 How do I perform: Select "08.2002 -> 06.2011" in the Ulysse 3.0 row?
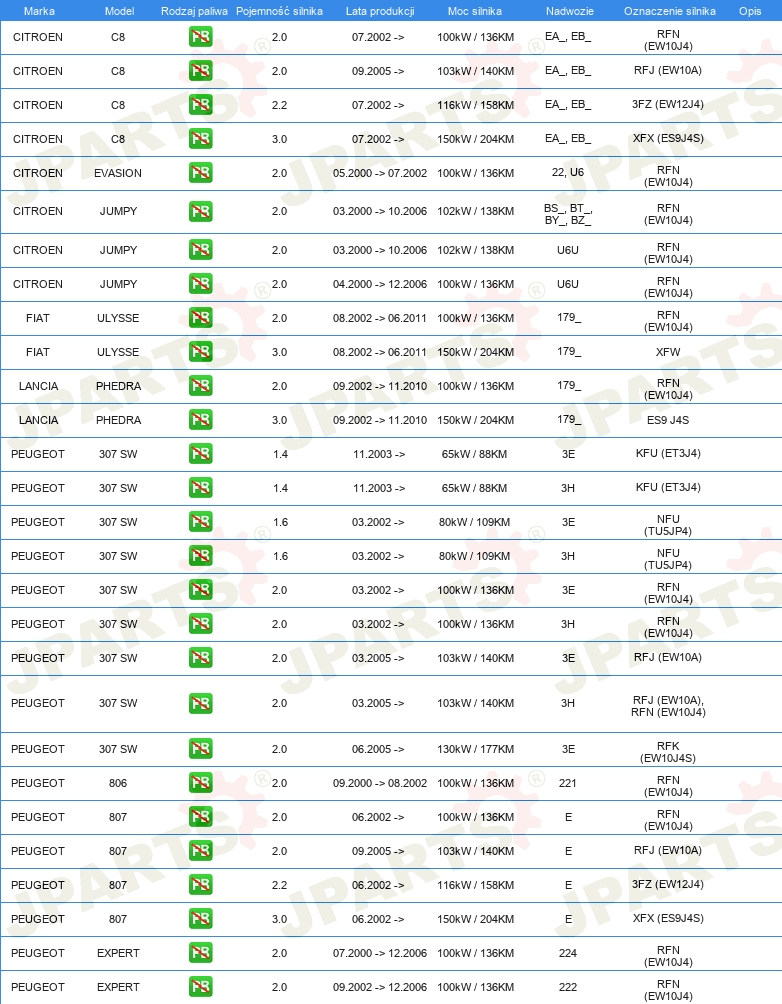tap(380, 352)
